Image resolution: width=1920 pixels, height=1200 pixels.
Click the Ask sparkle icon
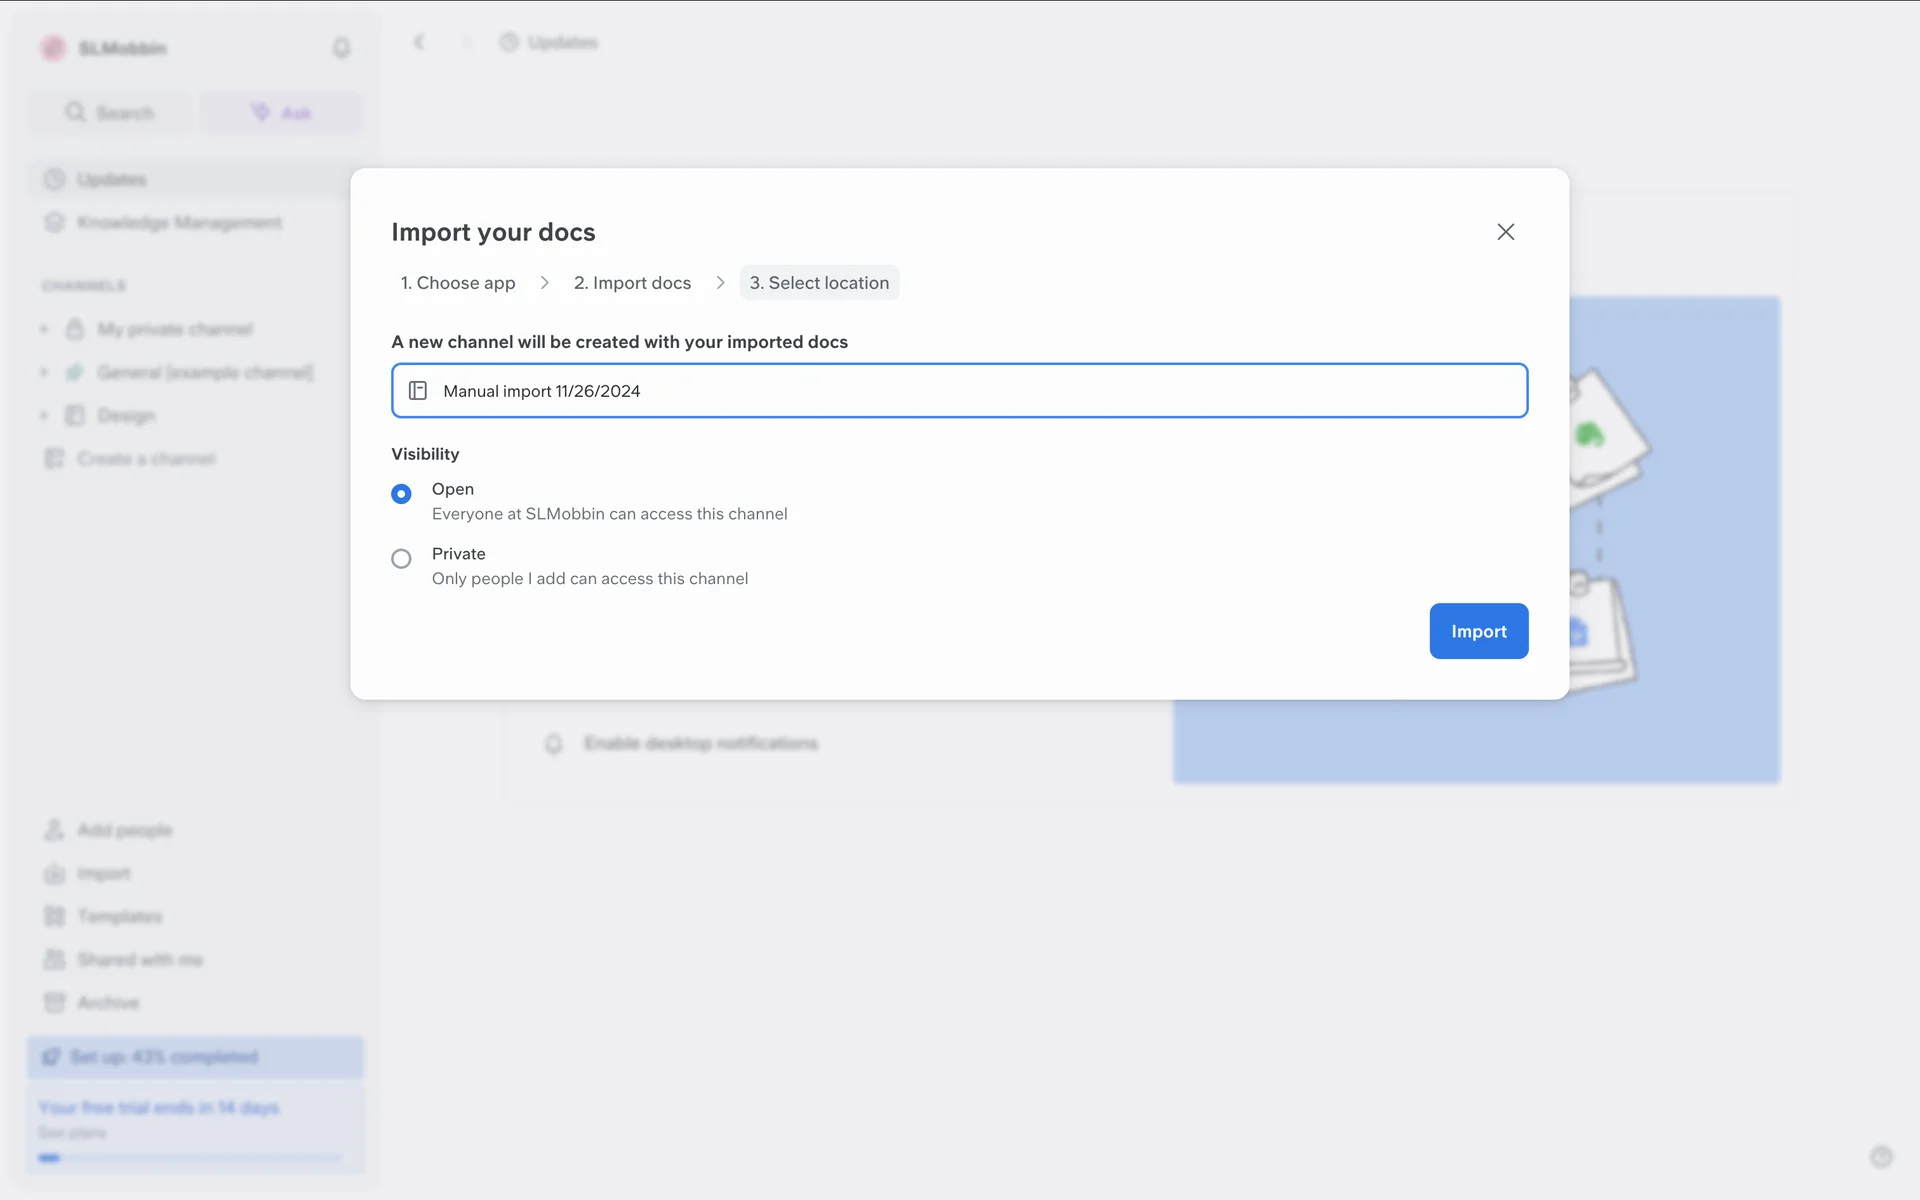click(260, 112)
